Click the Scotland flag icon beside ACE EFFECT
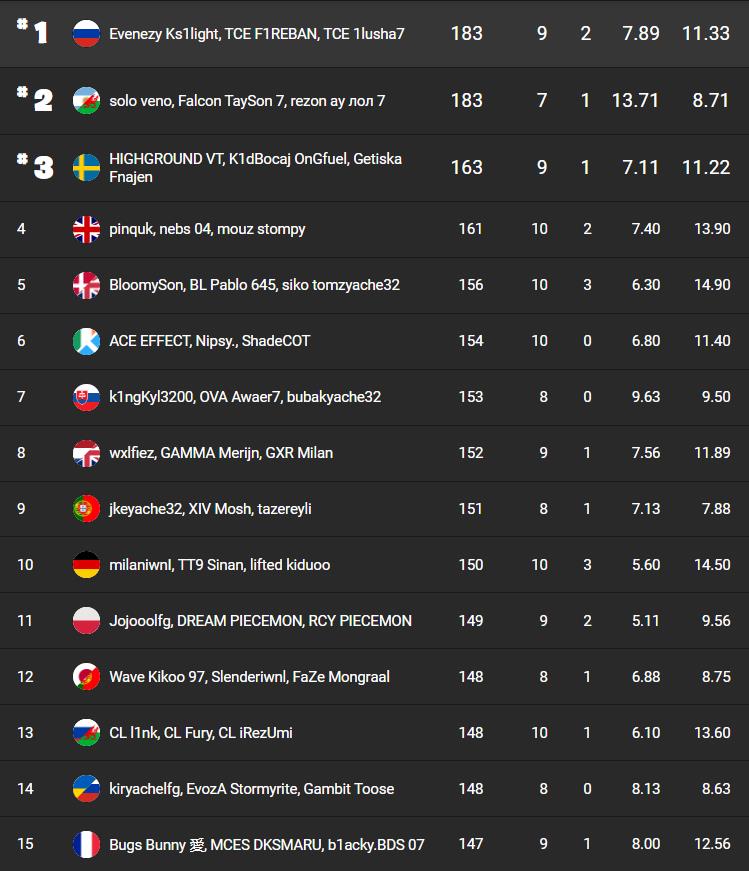749x871 pixels. [86, 341]
